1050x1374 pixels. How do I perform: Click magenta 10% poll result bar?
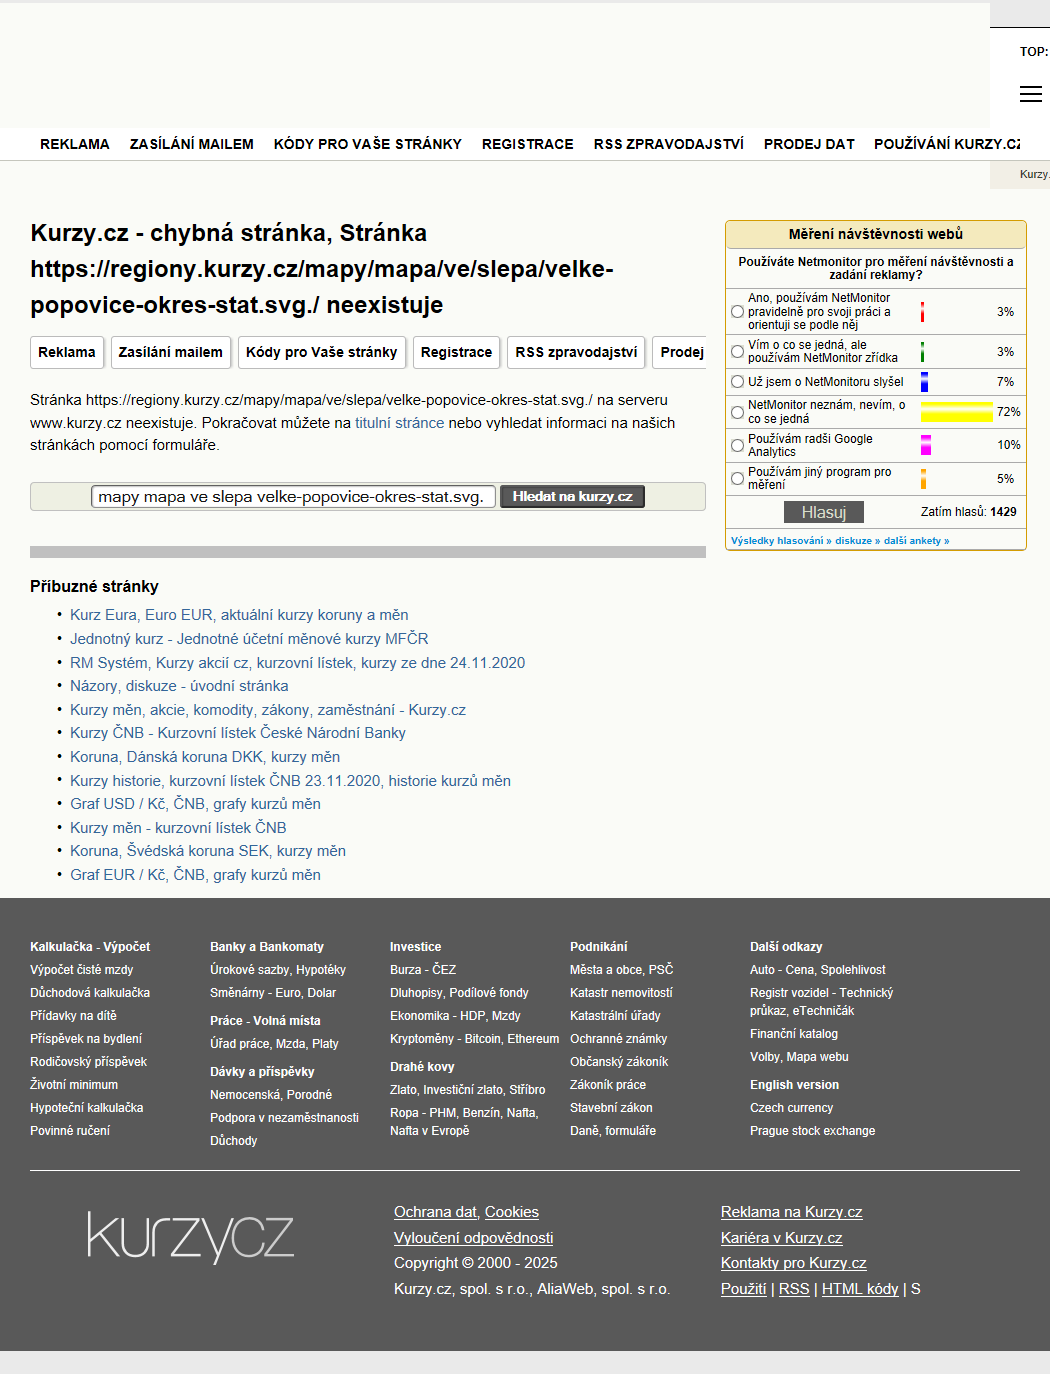coord(926,445)
